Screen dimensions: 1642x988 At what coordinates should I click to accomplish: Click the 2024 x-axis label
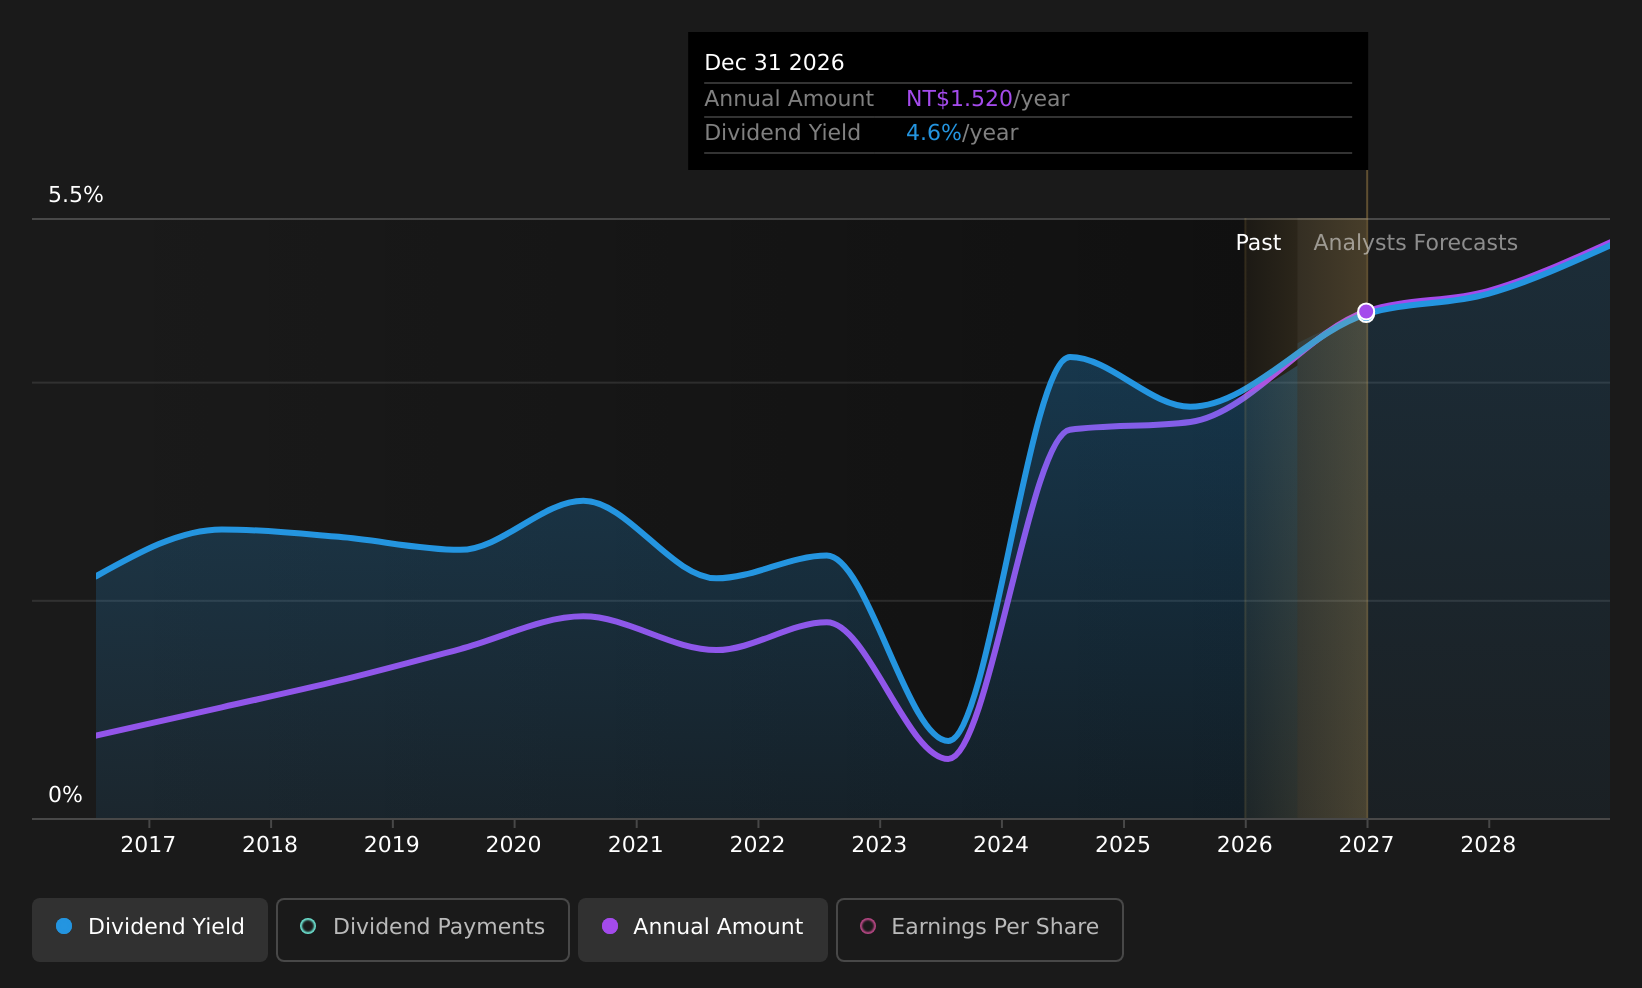1001,845
